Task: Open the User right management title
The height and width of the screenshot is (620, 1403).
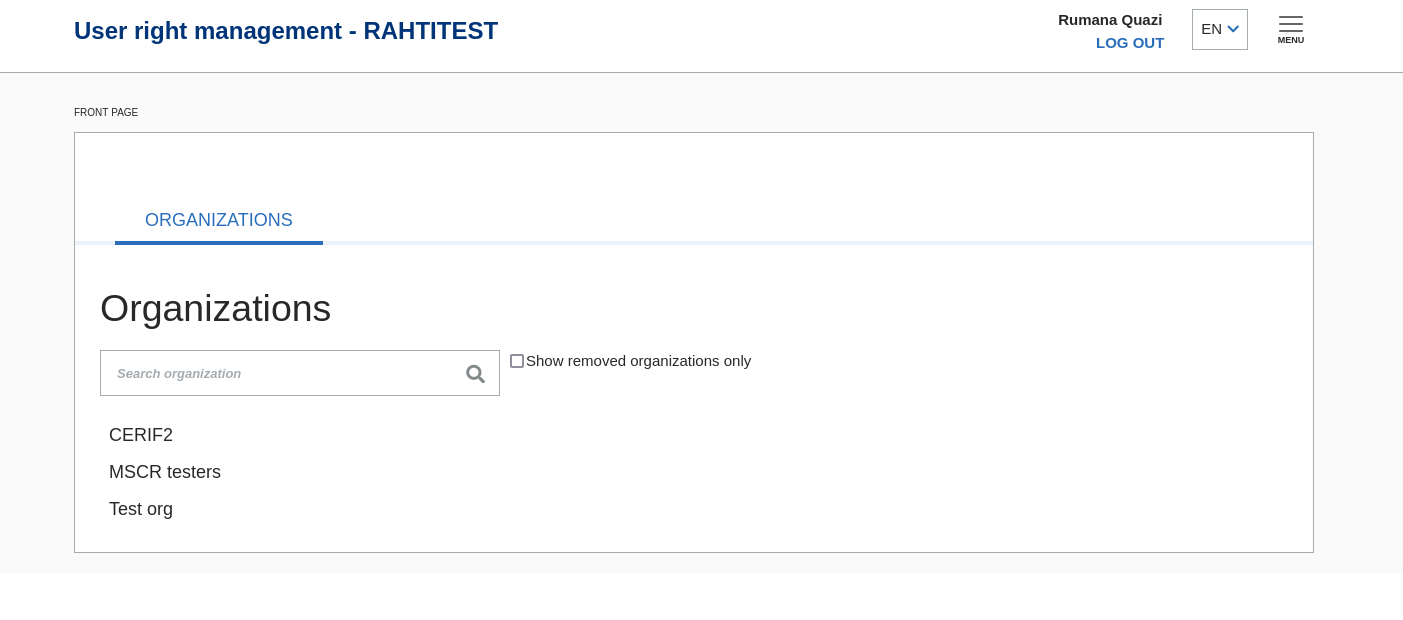Action: 286,31
